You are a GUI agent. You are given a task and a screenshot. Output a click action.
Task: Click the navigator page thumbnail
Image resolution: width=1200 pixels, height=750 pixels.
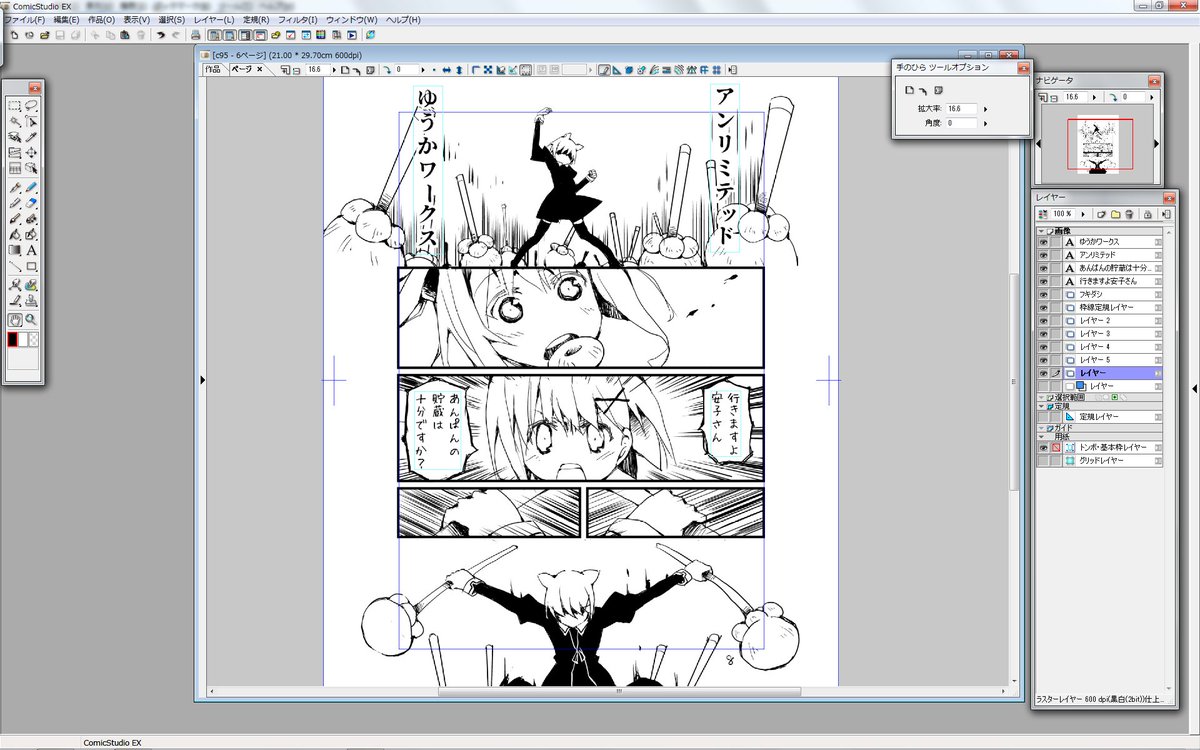[x=1098, y=145]
